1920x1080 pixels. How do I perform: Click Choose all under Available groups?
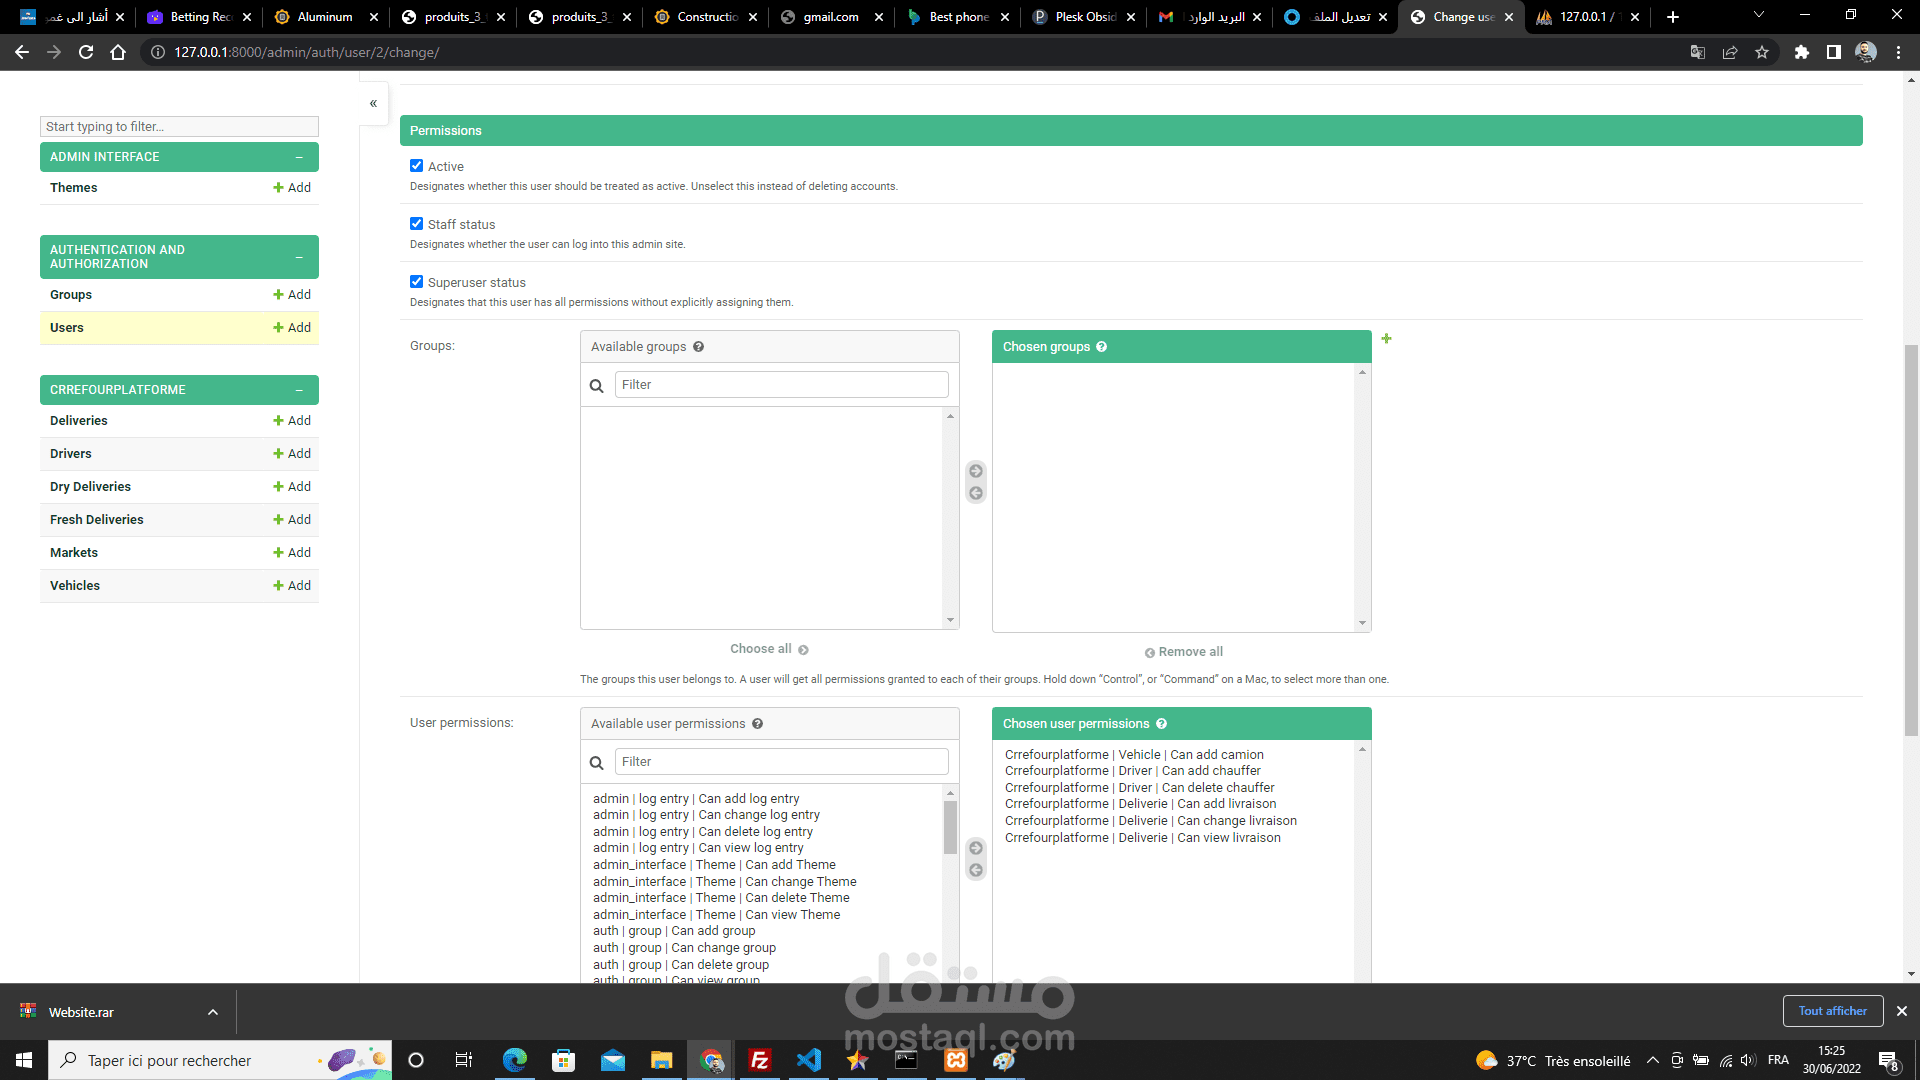[x=769, y=649]
